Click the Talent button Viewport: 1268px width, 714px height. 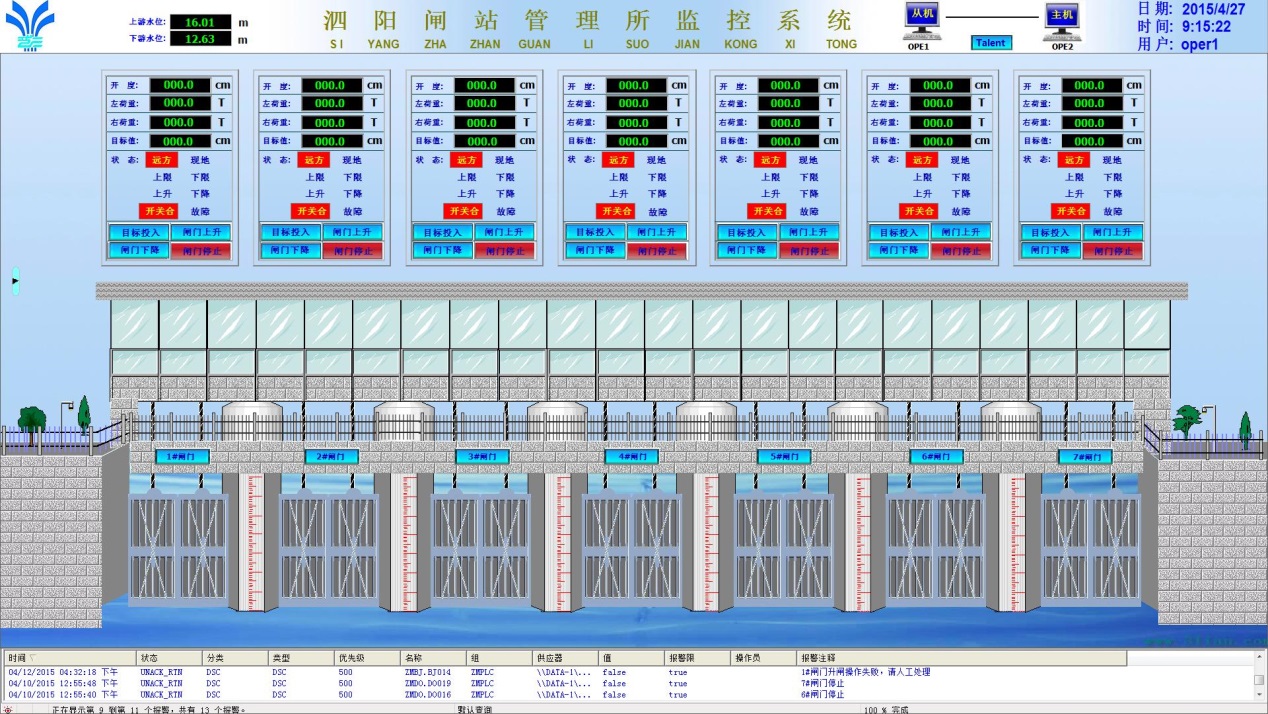[x=991, y=43]
